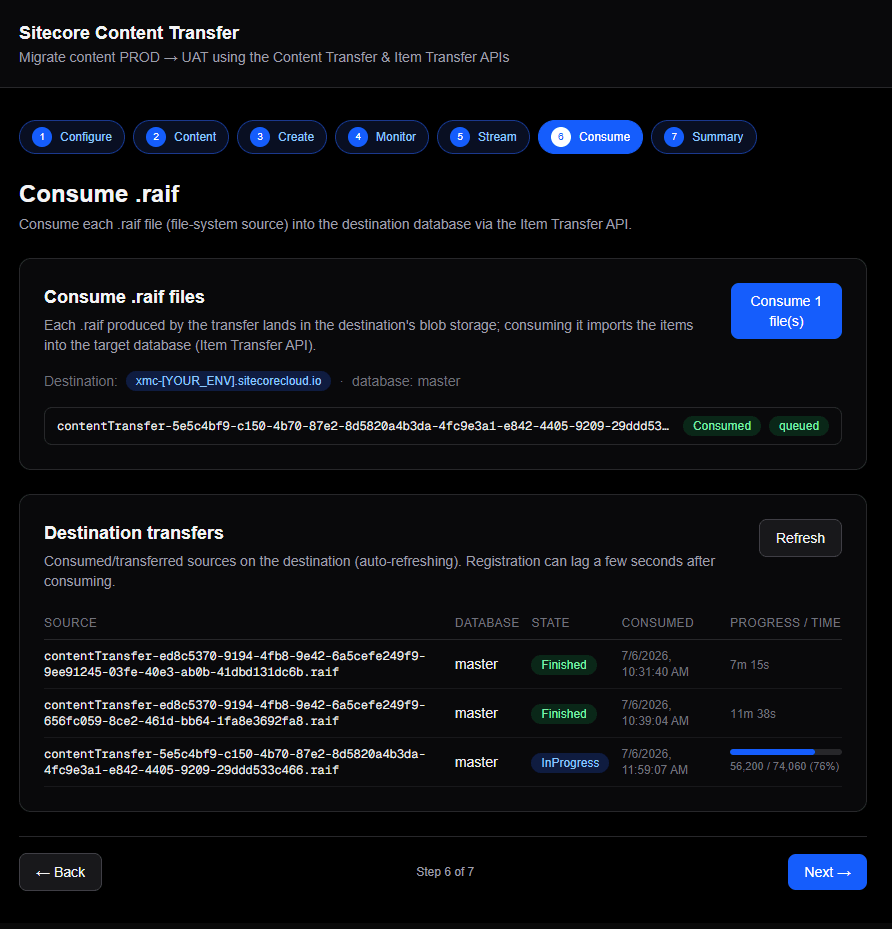Click the SOURCE column header

click(70, 623)
